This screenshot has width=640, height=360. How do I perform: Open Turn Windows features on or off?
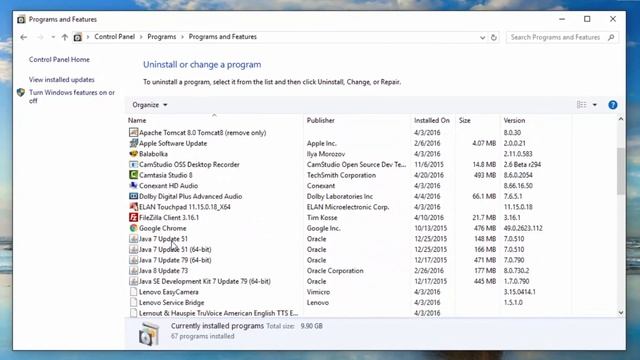72,97
